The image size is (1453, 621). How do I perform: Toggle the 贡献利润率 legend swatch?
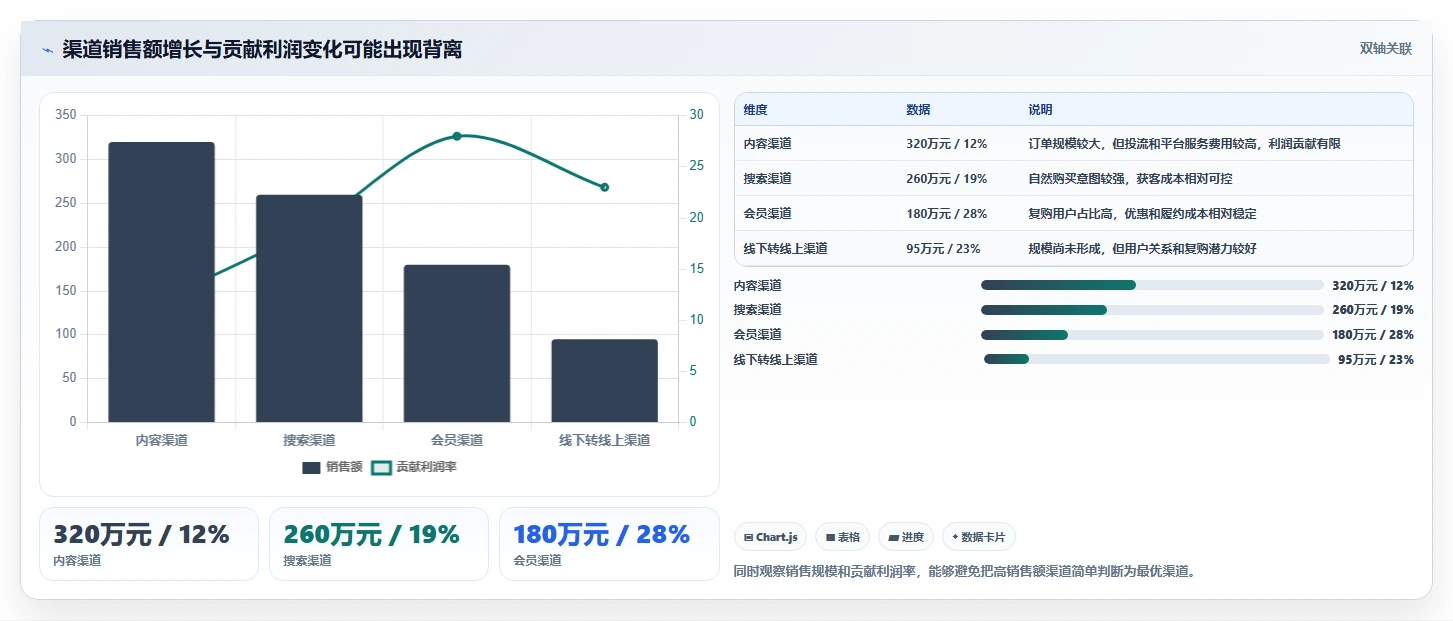pyautogui.click(x=381, y=467)
